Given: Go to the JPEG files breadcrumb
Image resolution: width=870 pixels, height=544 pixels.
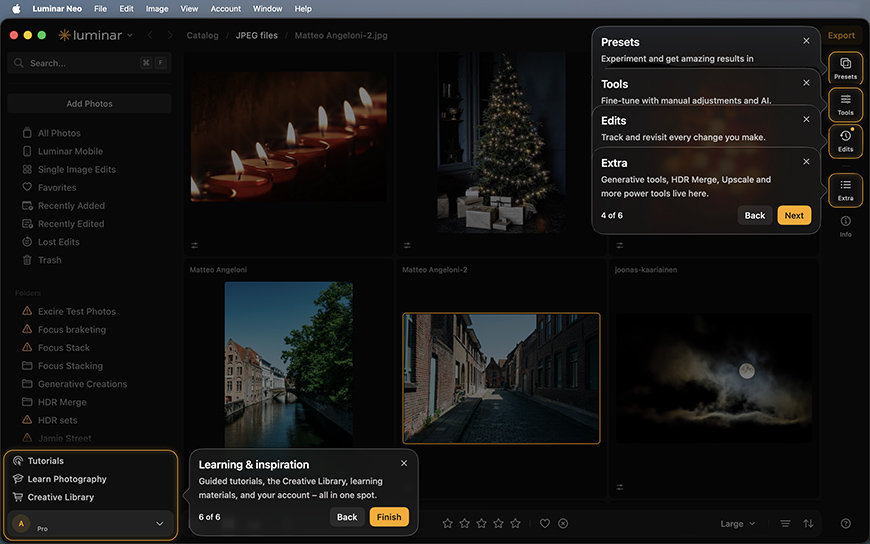Looking at the screenshot, I should click(256, 35).
